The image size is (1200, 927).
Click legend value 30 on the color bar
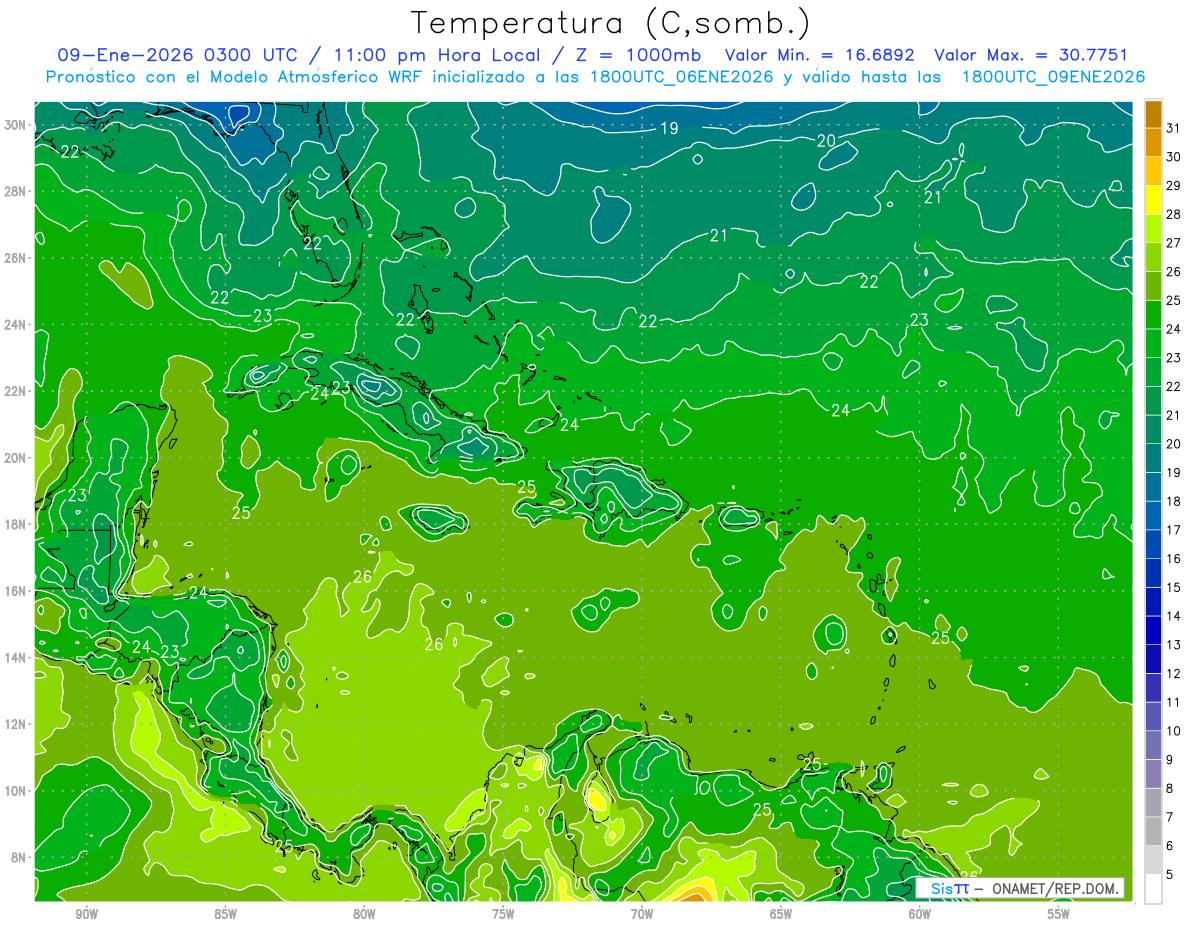pyautogui.click(x=1173, y=157)
